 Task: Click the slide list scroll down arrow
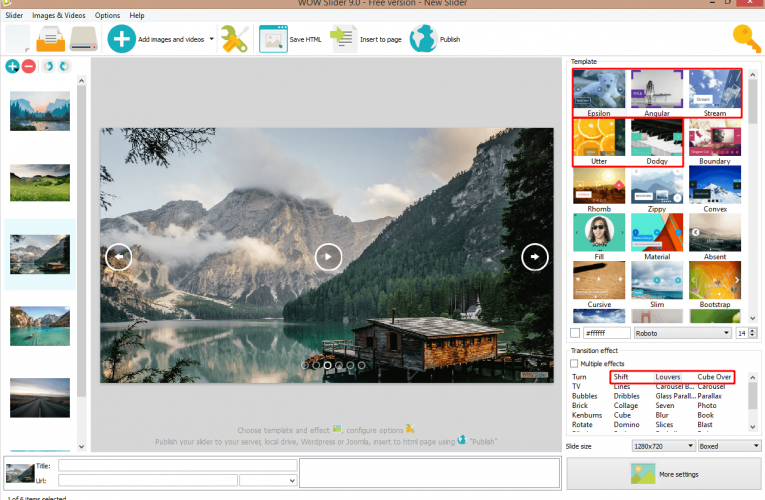coord(81,446)
